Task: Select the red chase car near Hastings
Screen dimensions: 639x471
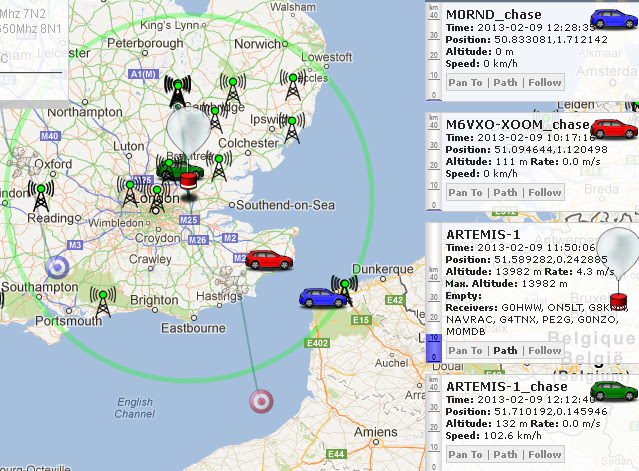Action: point(269,260)
